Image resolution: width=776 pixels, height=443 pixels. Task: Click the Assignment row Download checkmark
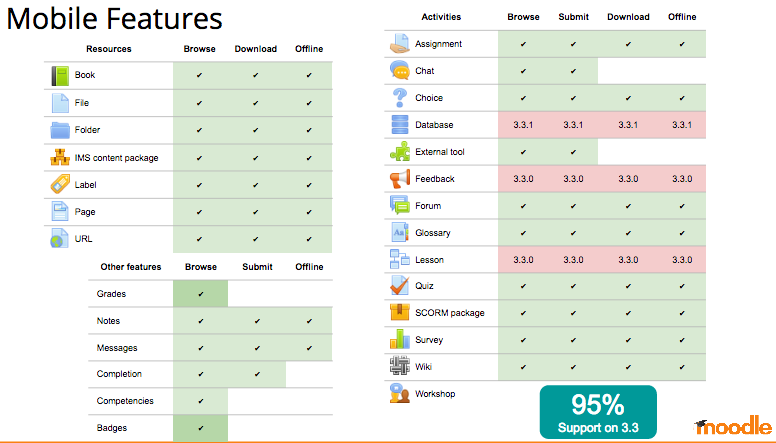point(628,44)
